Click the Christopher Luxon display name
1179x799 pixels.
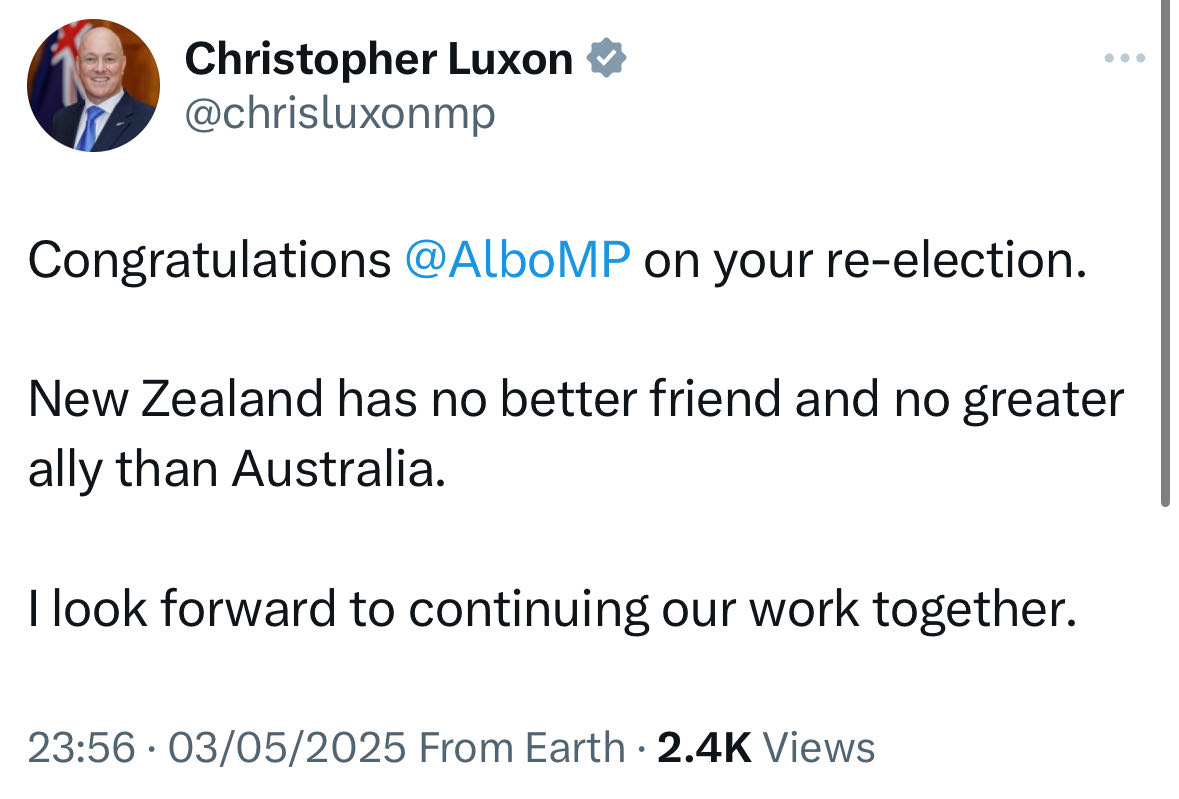click(378, 60)
